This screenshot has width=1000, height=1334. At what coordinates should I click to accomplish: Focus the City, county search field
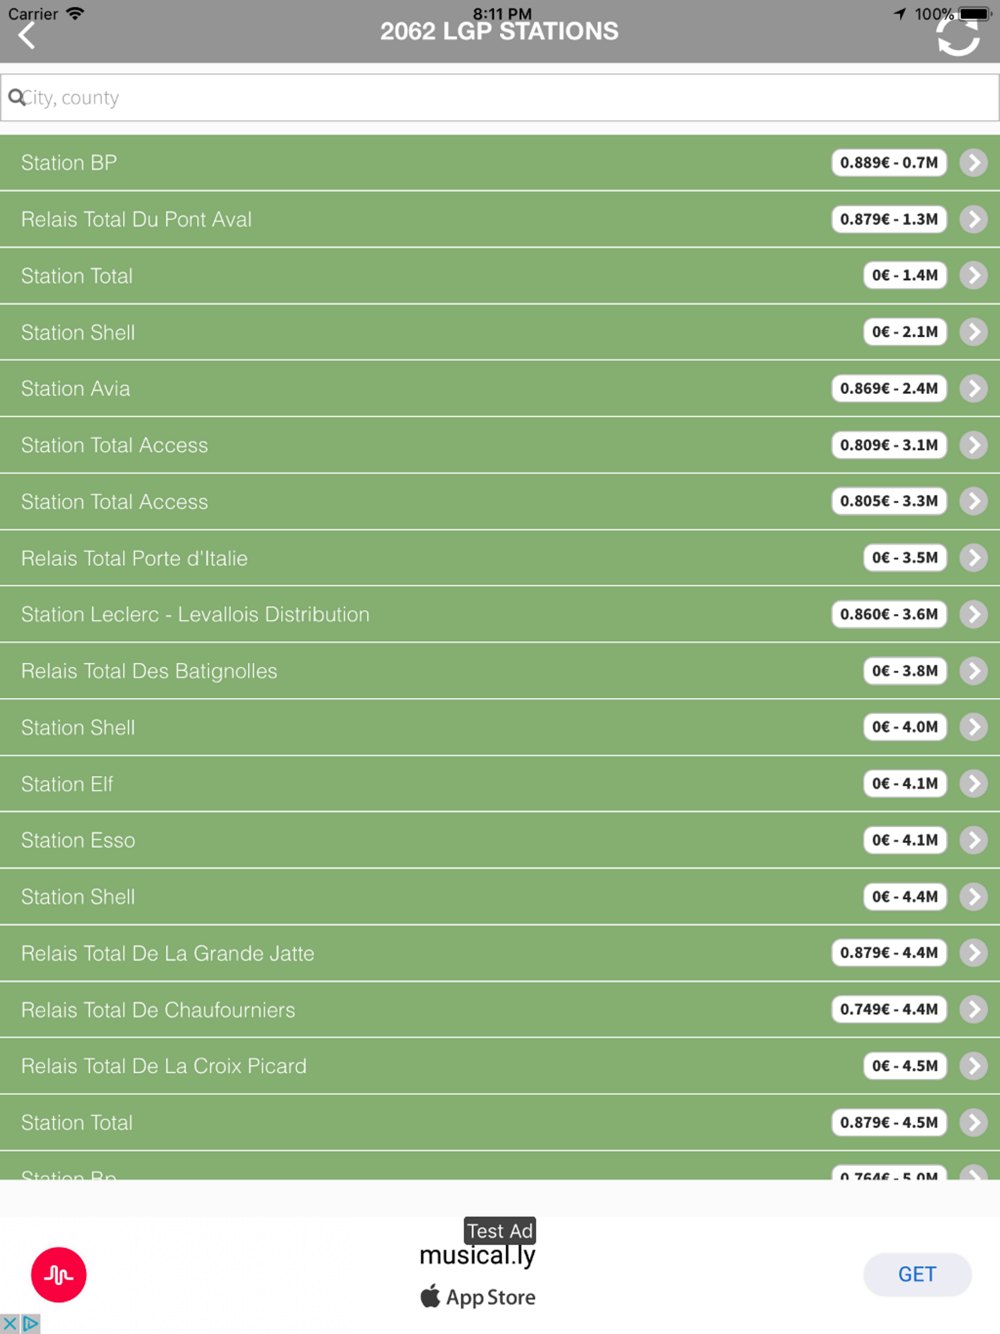click(500, 97)
